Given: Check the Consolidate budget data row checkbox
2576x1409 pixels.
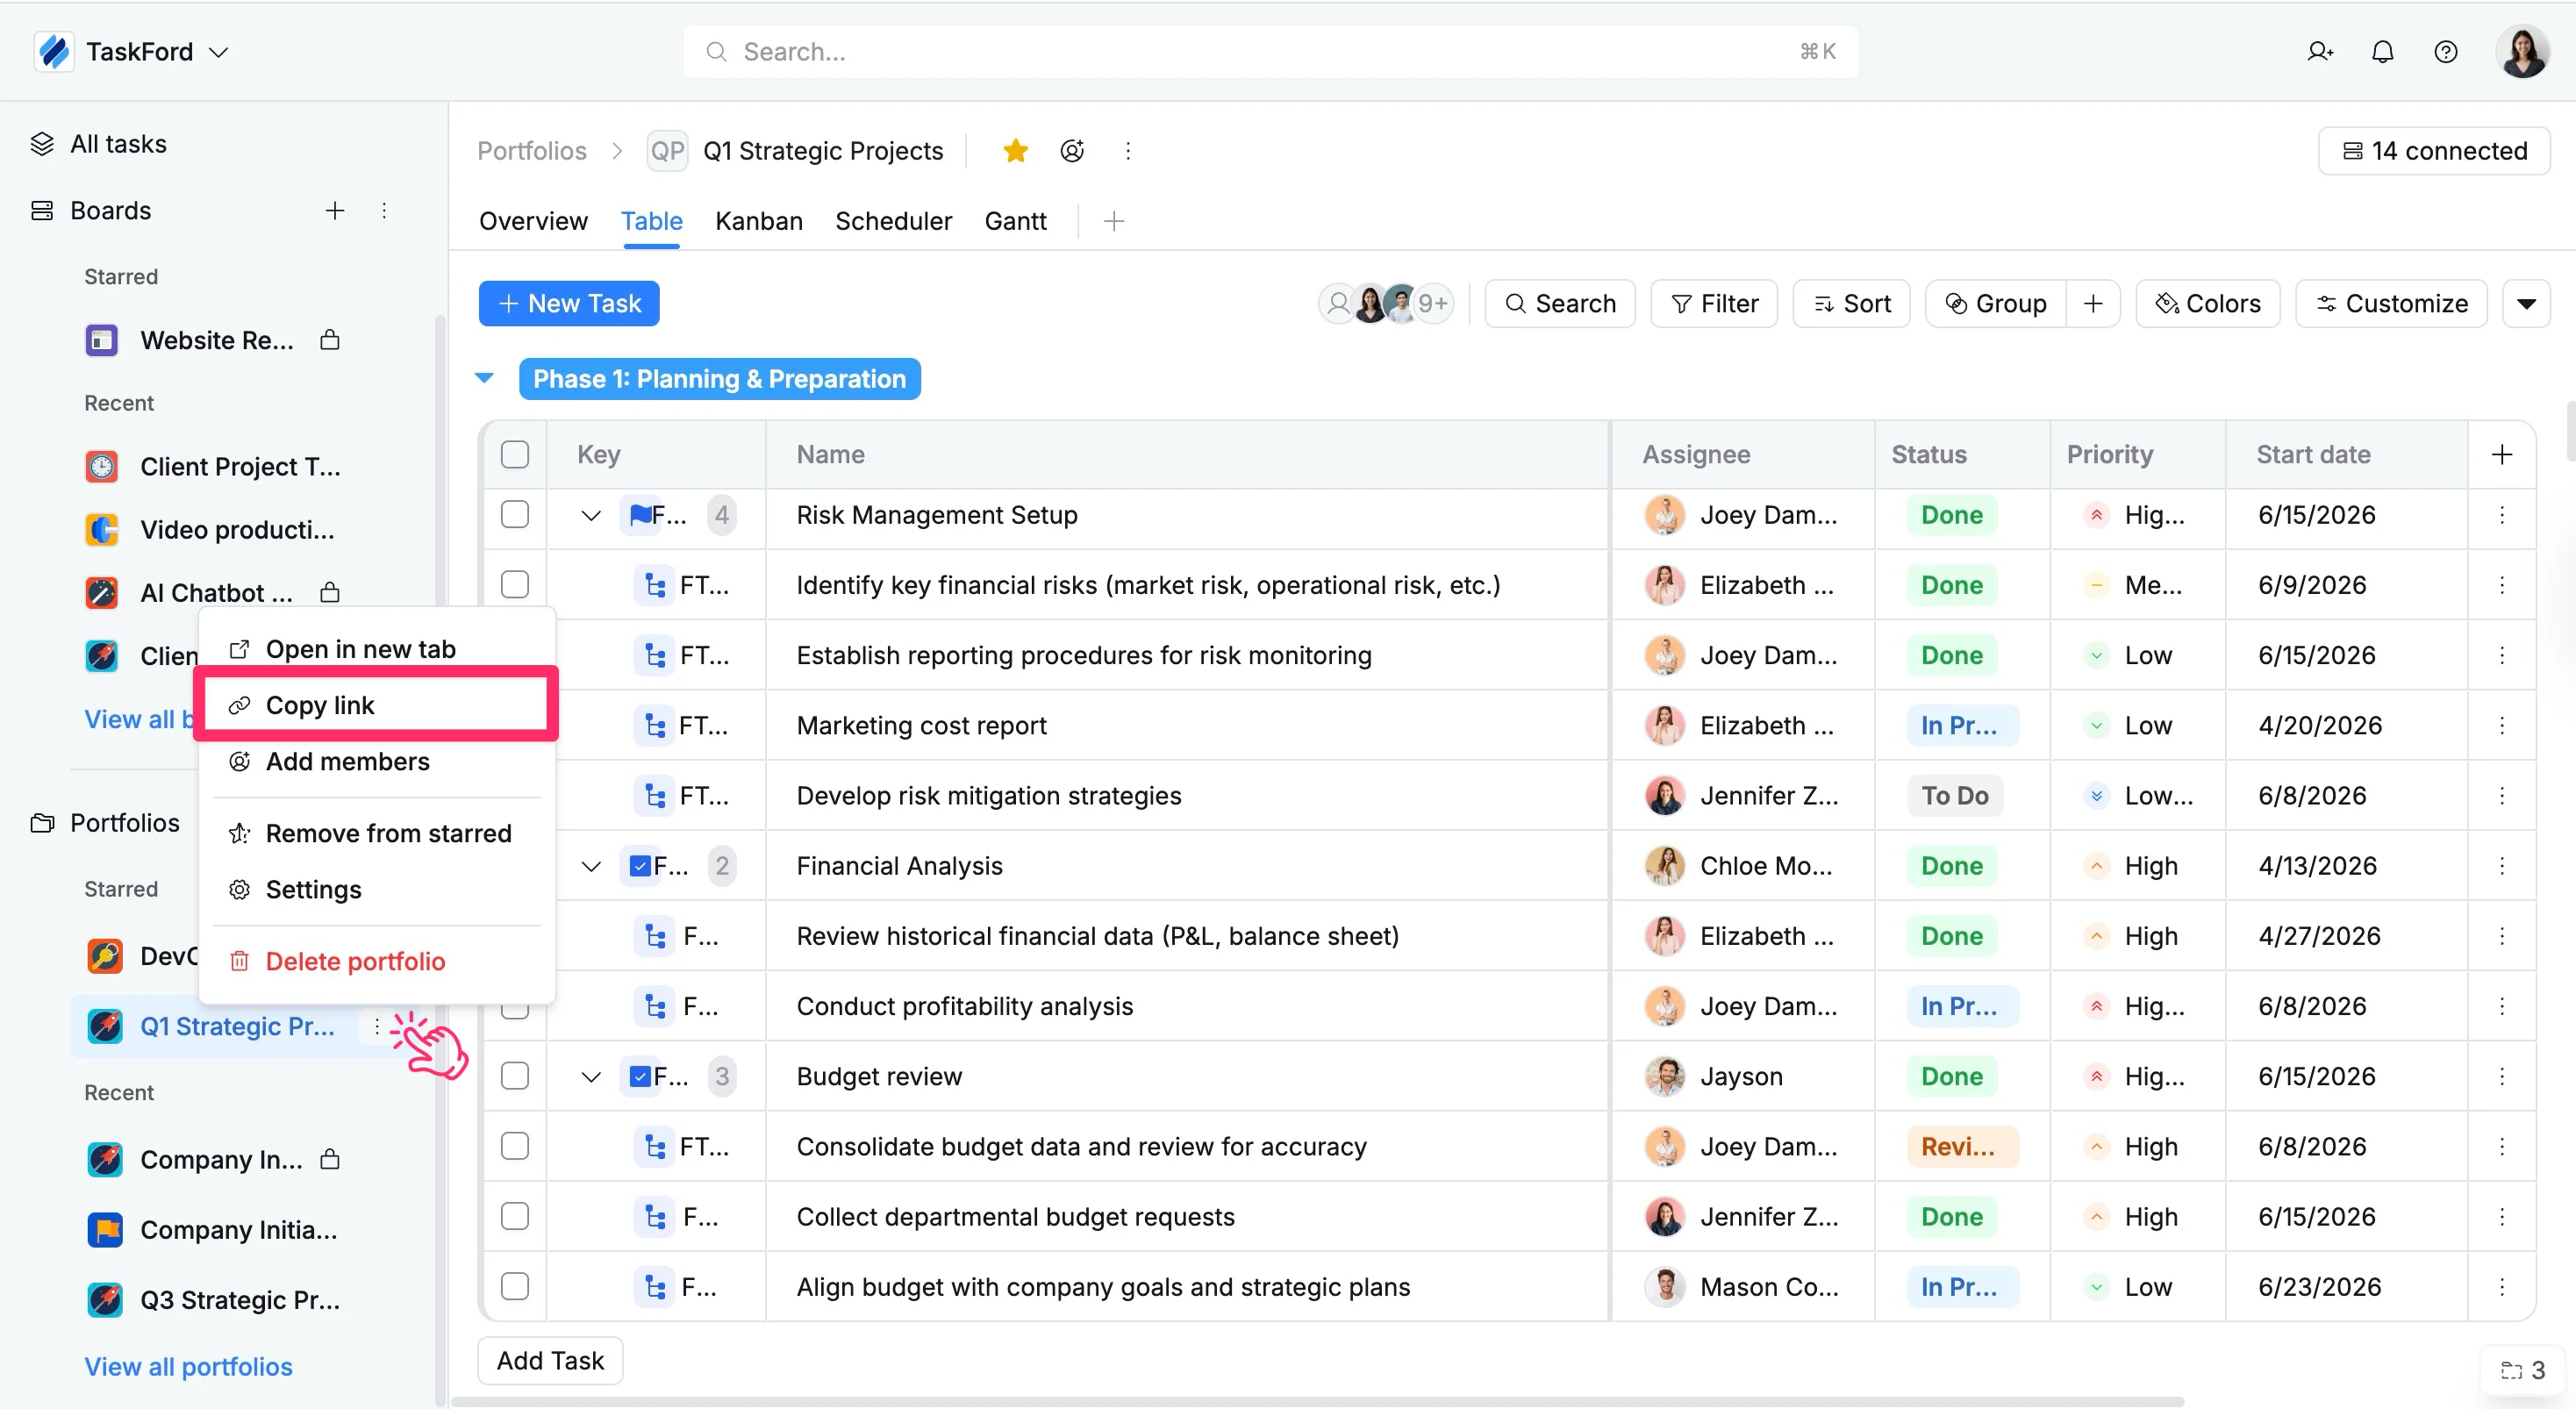Looking at the screenshot, I should pos(515,1147).
